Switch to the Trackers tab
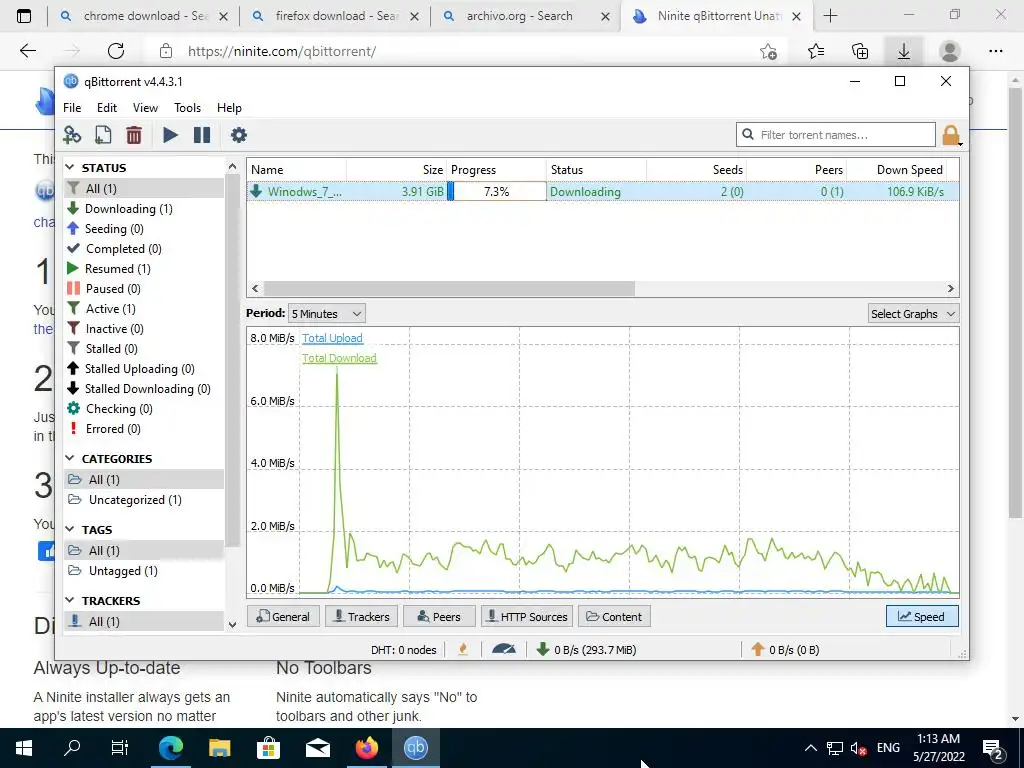 click(x=362, y=616)
